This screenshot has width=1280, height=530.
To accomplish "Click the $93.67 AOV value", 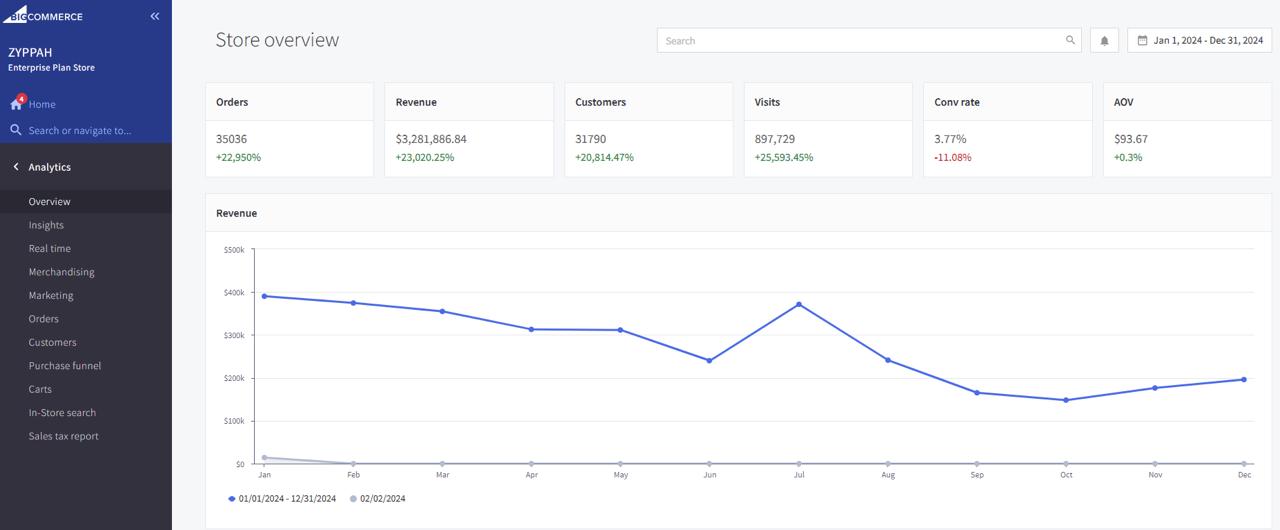I will coord(1131,139).
